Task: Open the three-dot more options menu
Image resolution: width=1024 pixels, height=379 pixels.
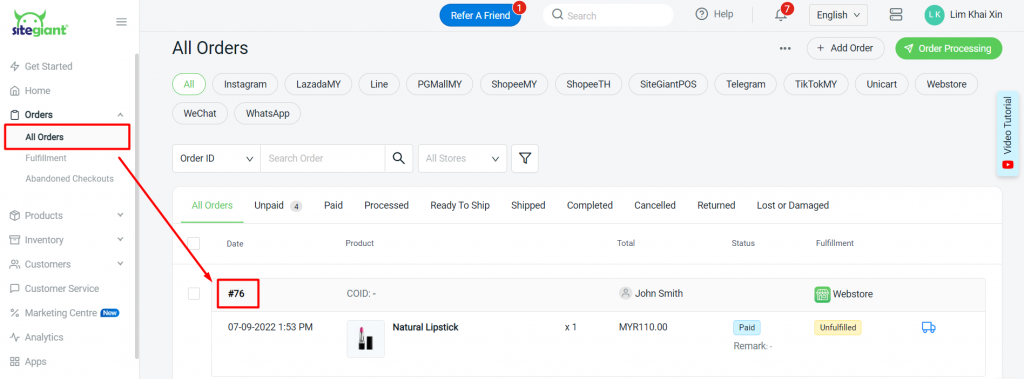Action: click(785, 48)
